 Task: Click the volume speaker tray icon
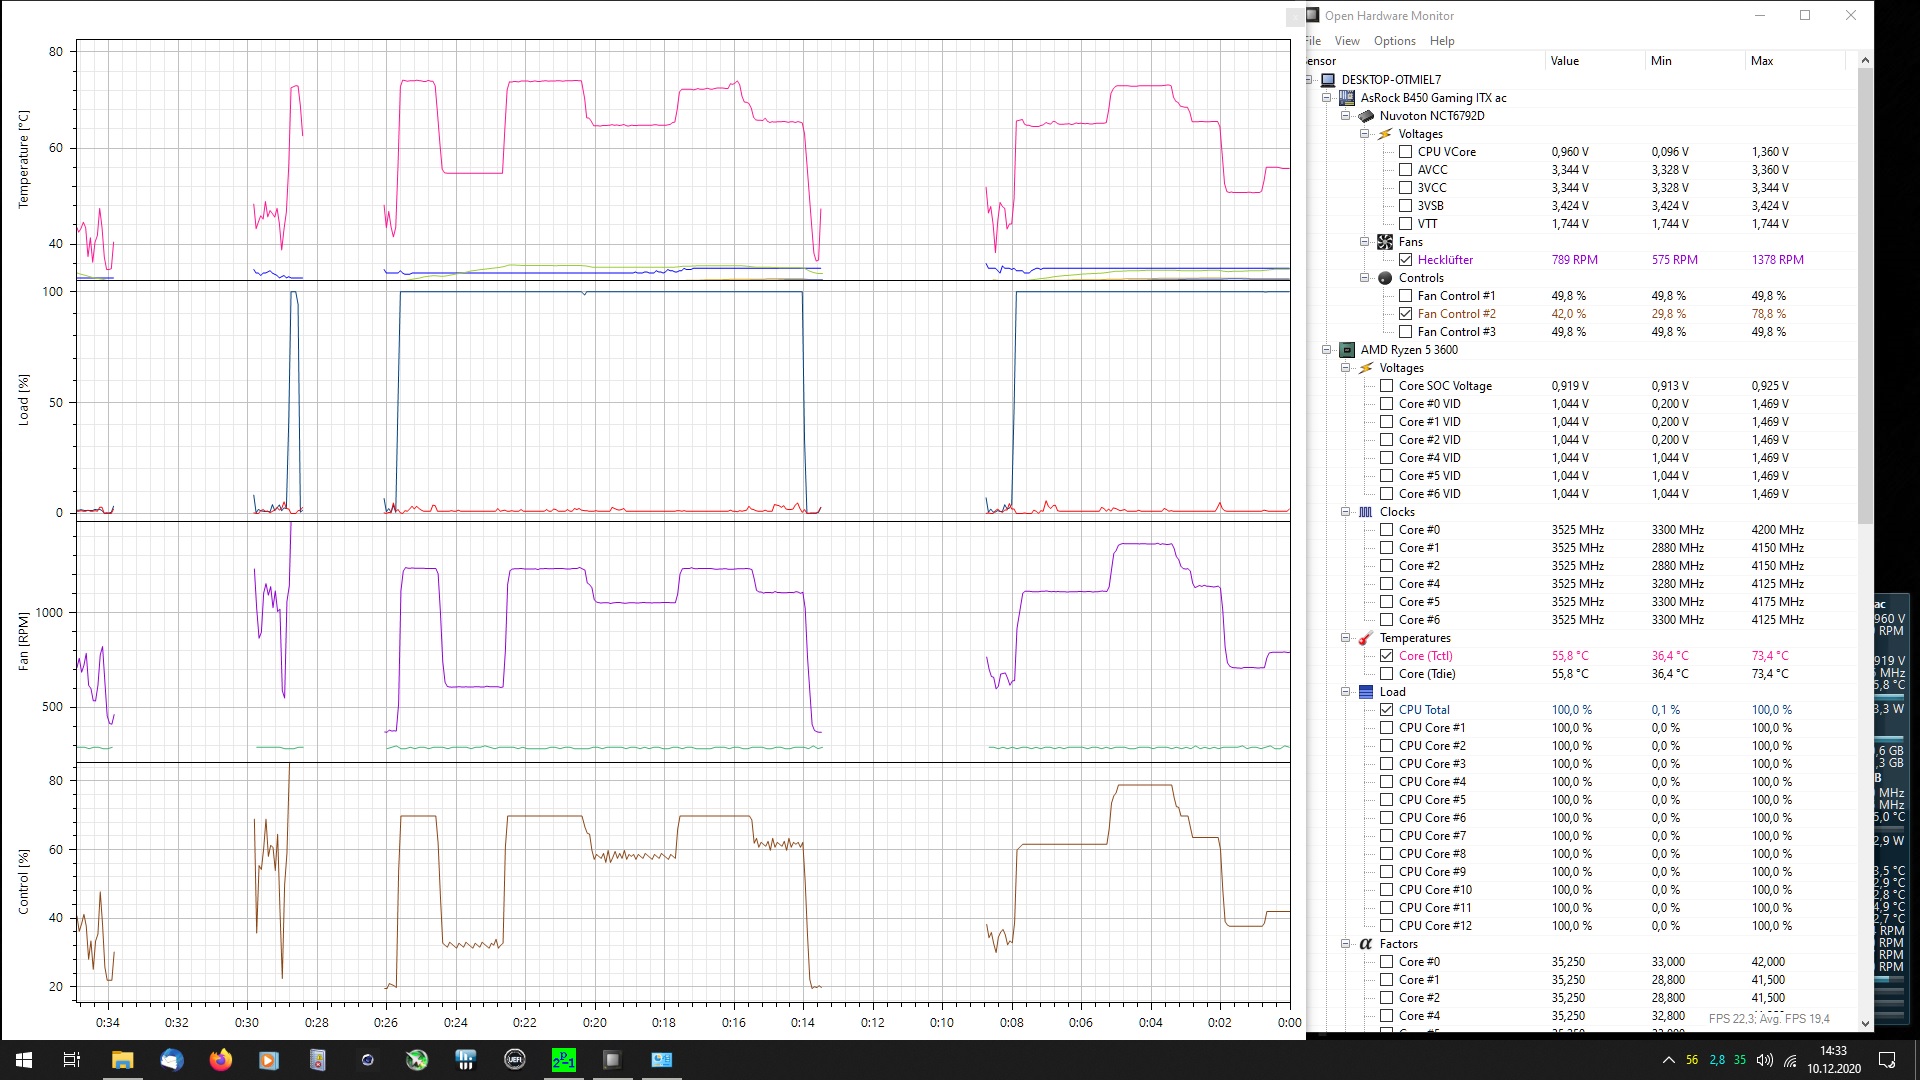[1764, 1060]
